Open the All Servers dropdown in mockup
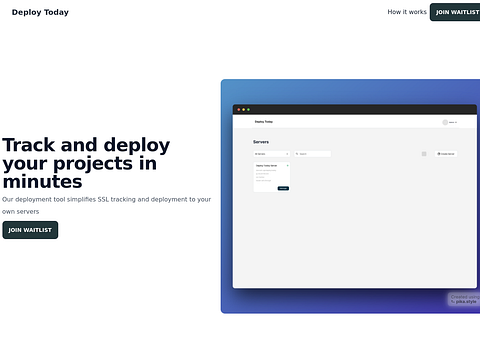 pyautogui.click(x=271, y=154)
